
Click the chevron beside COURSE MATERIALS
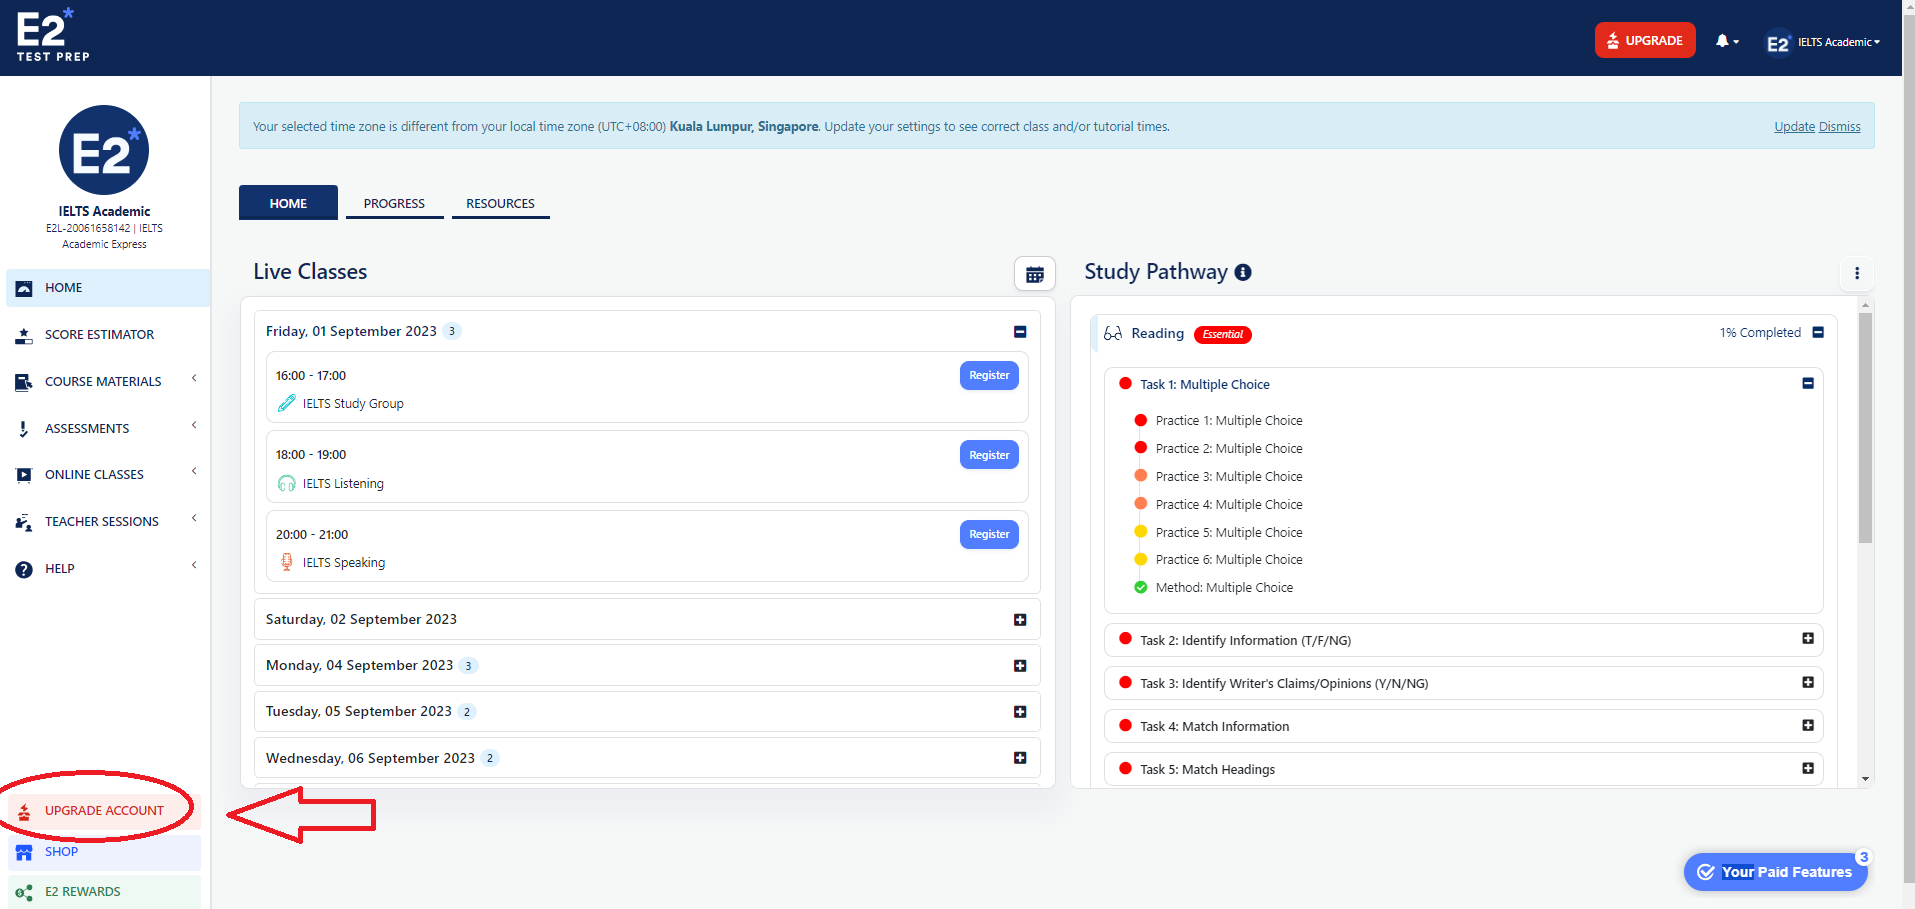pos(194,379)
